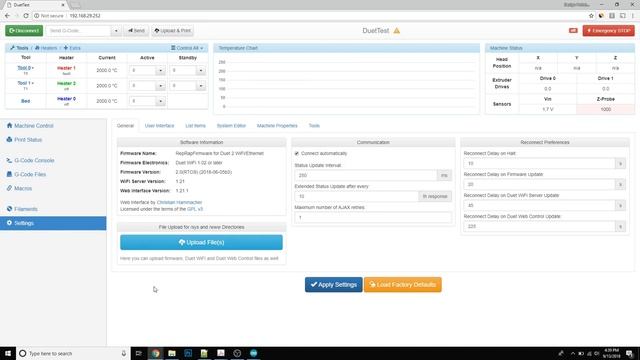The height and width of the screenshot is (360, 640).
Task: Click Tool 0 active temperature input
Action: 142,70
